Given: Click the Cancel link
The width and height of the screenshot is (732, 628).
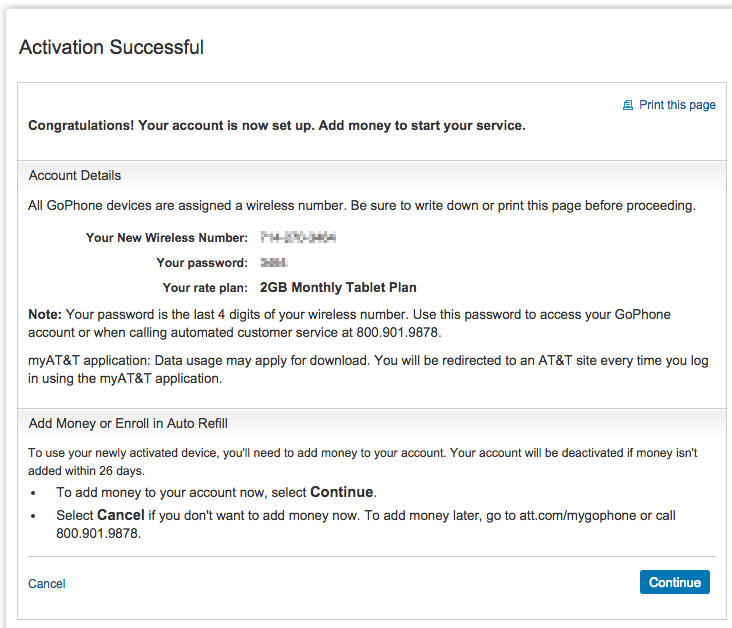Looking at the screenshot, I should click(x=47, y=584).
